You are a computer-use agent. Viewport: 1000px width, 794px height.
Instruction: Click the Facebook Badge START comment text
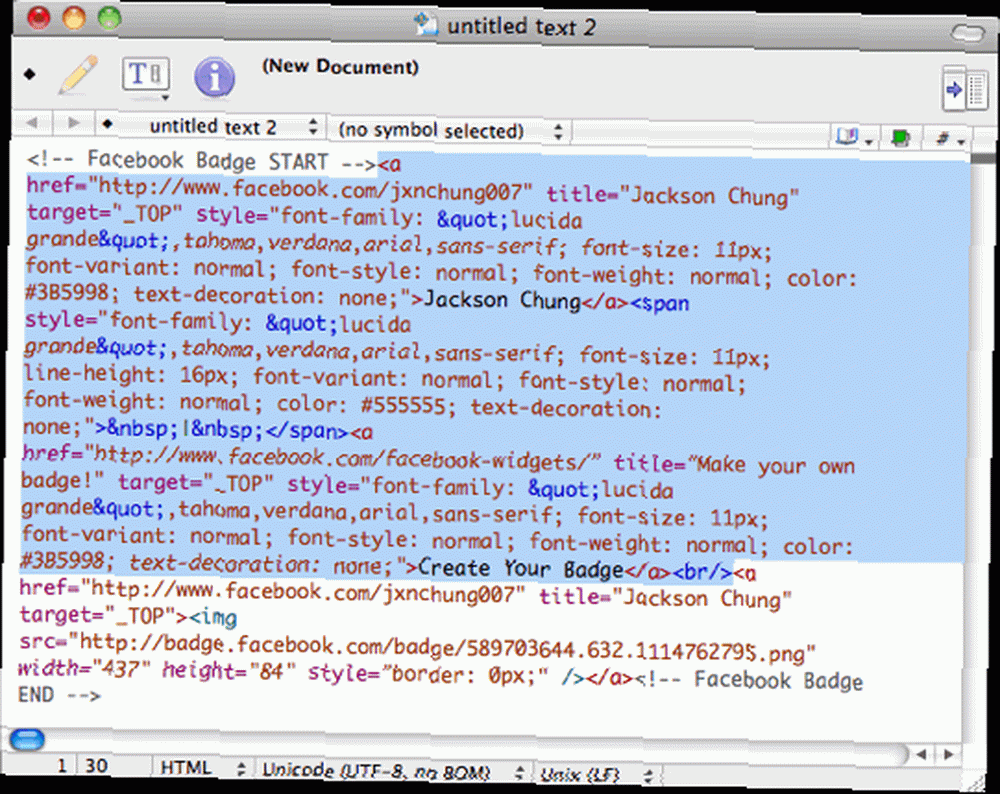[200, 161]
